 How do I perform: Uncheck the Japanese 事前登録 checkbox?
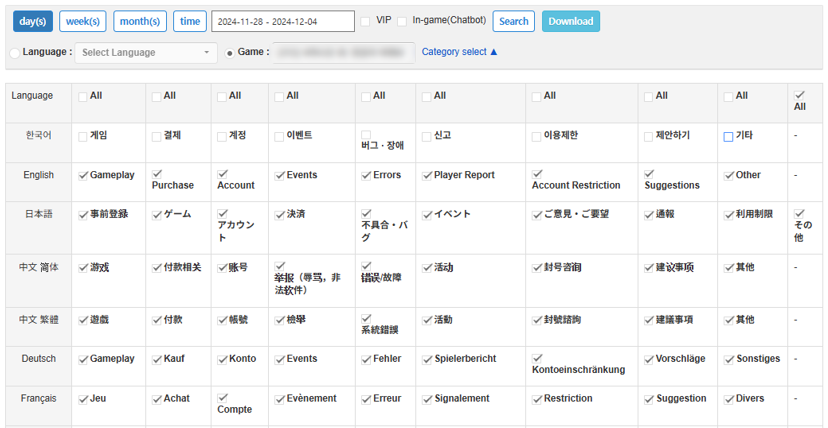84,215
